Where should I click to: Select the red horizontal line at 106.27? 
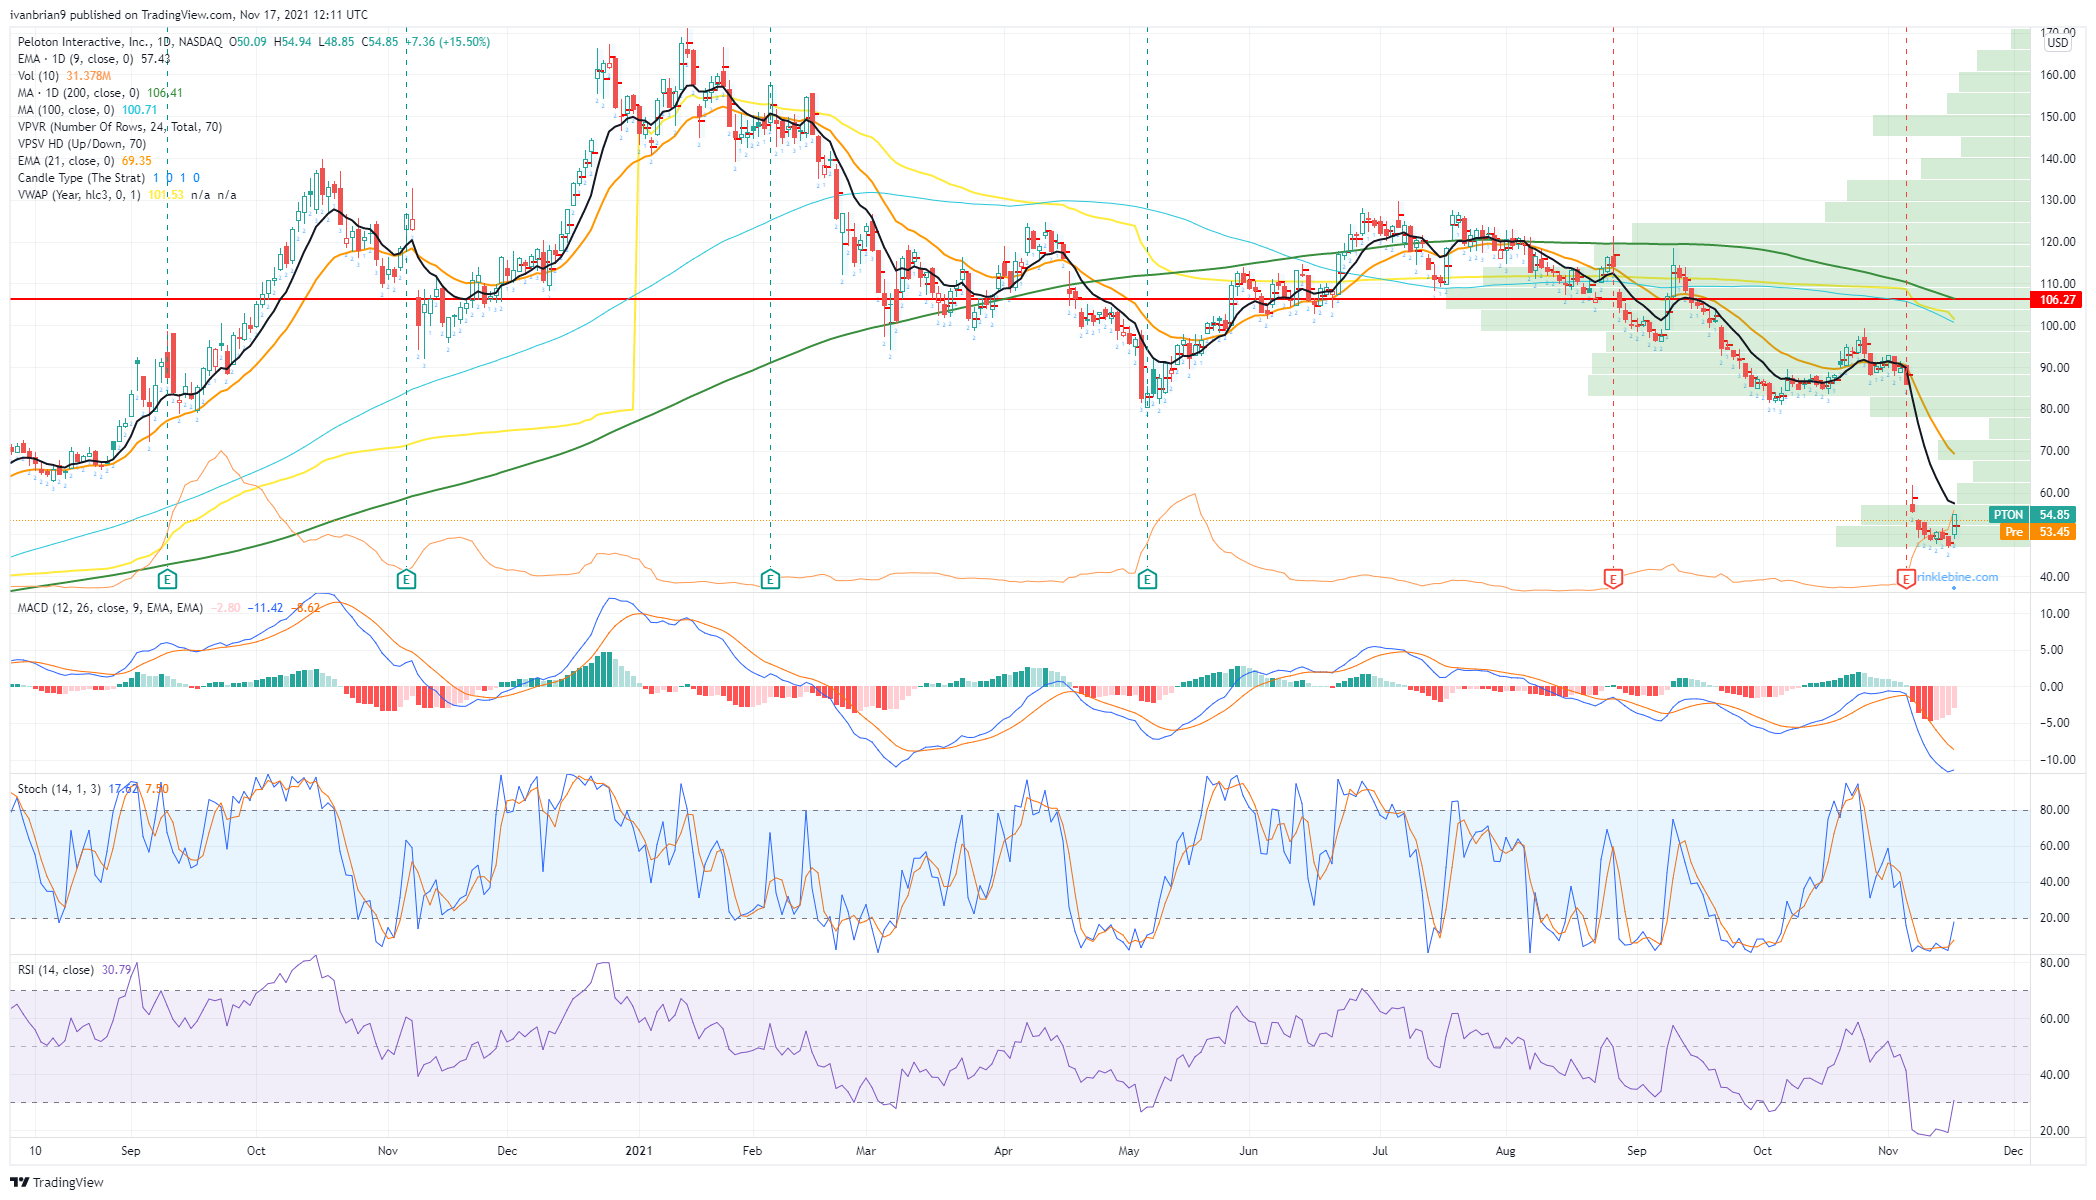pos(1020,299)
